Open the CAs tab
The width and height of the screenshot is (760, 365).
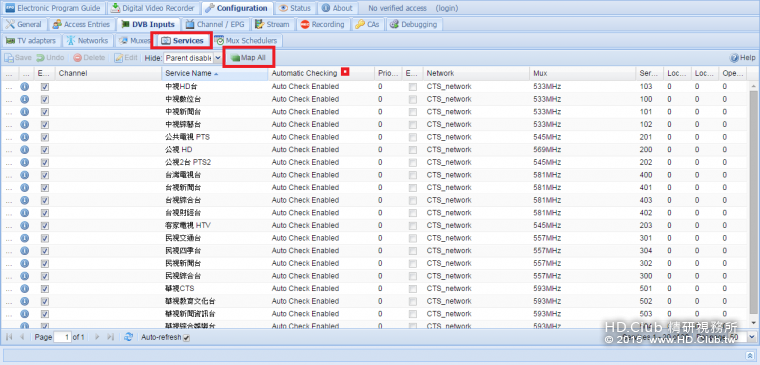click(x=367, y=24)
